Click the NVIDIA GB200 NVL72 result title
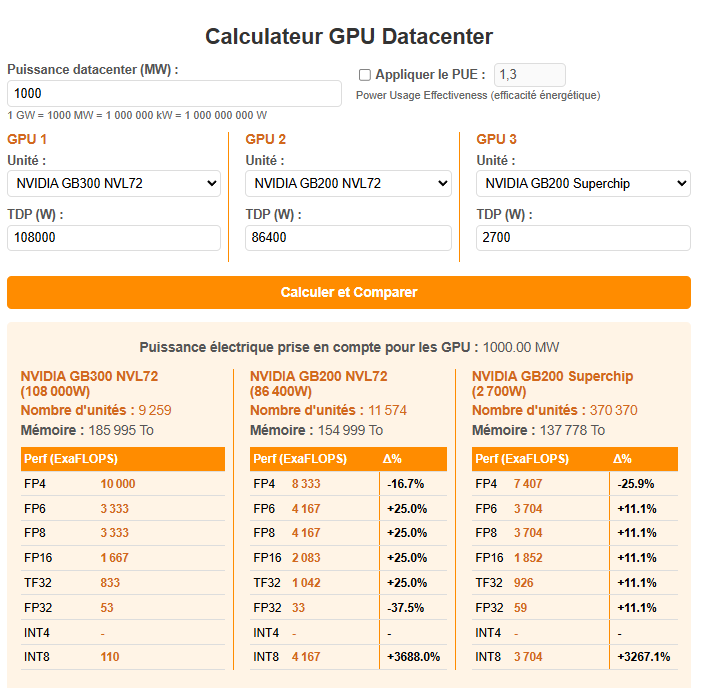Image resolution: width=702 pixels, height=688 pixels. [x=318, y=384]
